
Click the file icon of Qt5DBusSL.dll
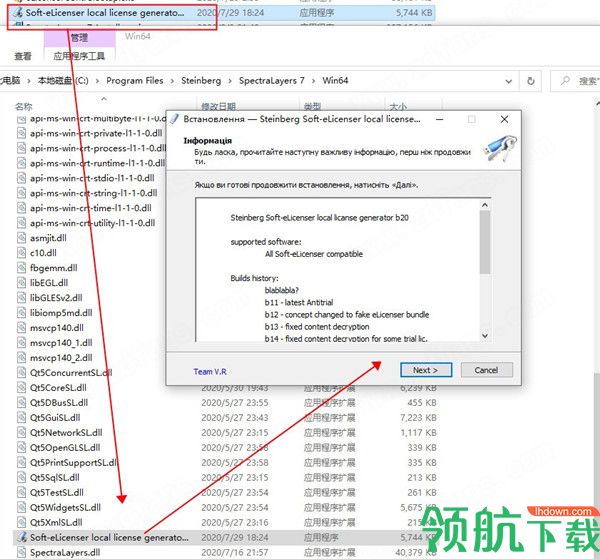21,402
